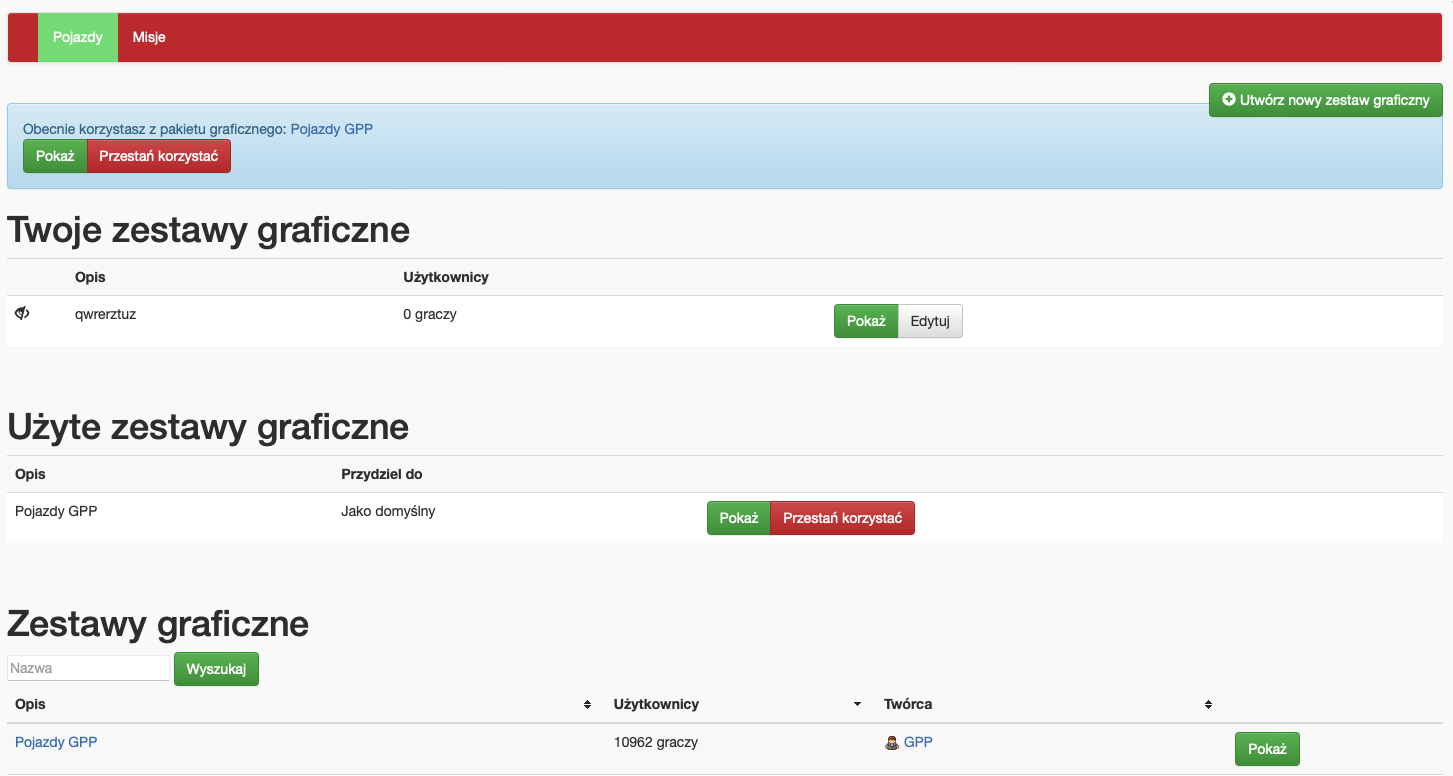
Task: Open the Misje tab
Action: (x=149, y=37)
